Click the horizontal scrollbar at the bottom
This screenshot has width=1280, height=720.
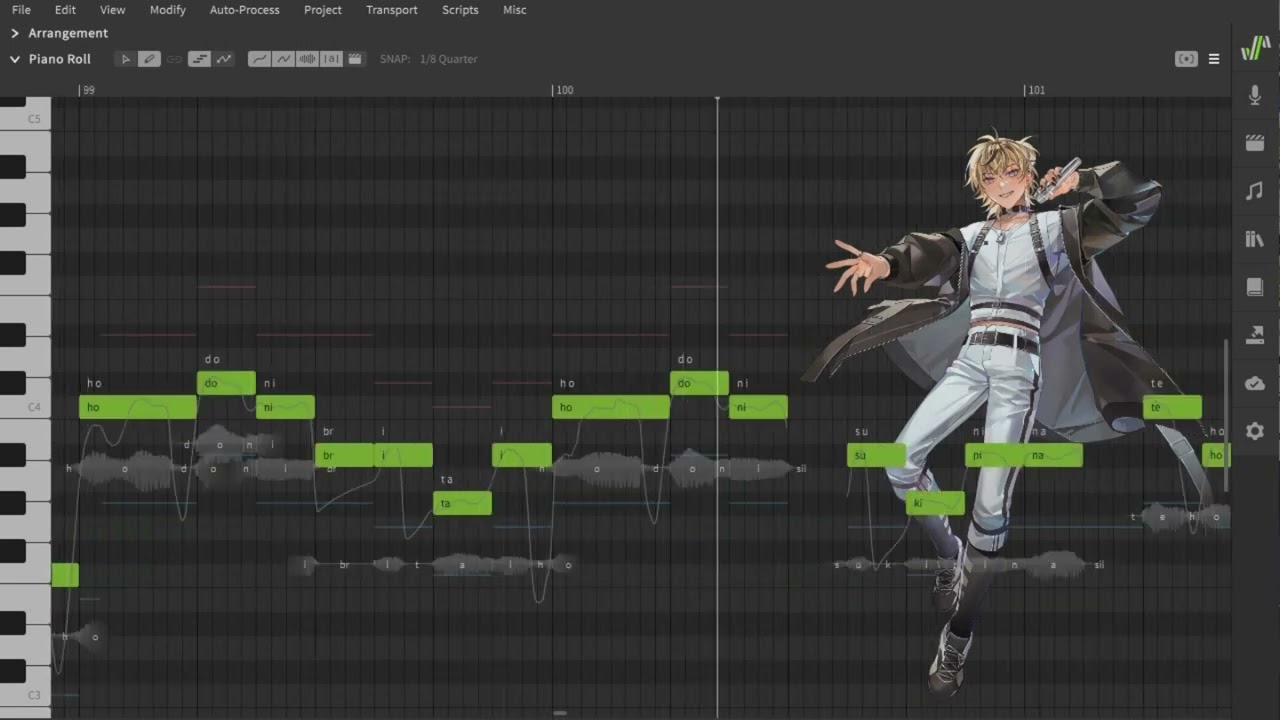(560, 713)
